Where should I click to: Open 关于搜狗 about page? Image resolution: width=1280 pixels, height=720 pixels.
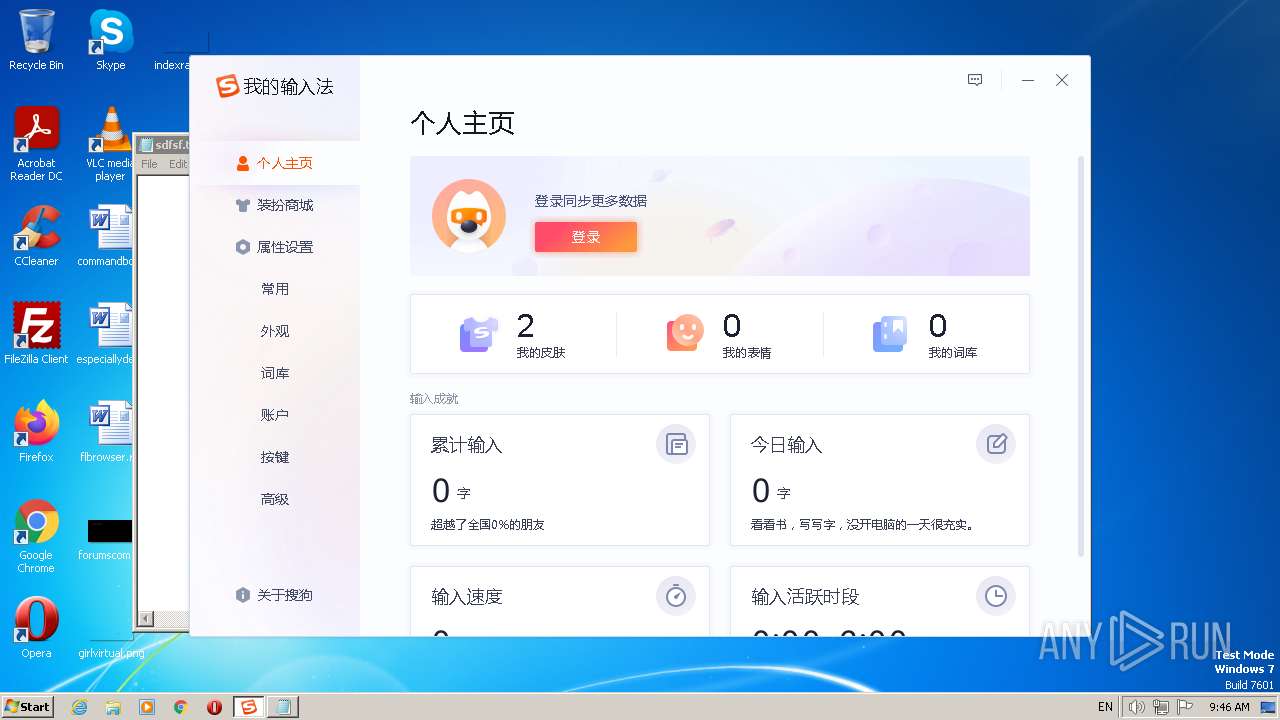(x=274, y=595)
